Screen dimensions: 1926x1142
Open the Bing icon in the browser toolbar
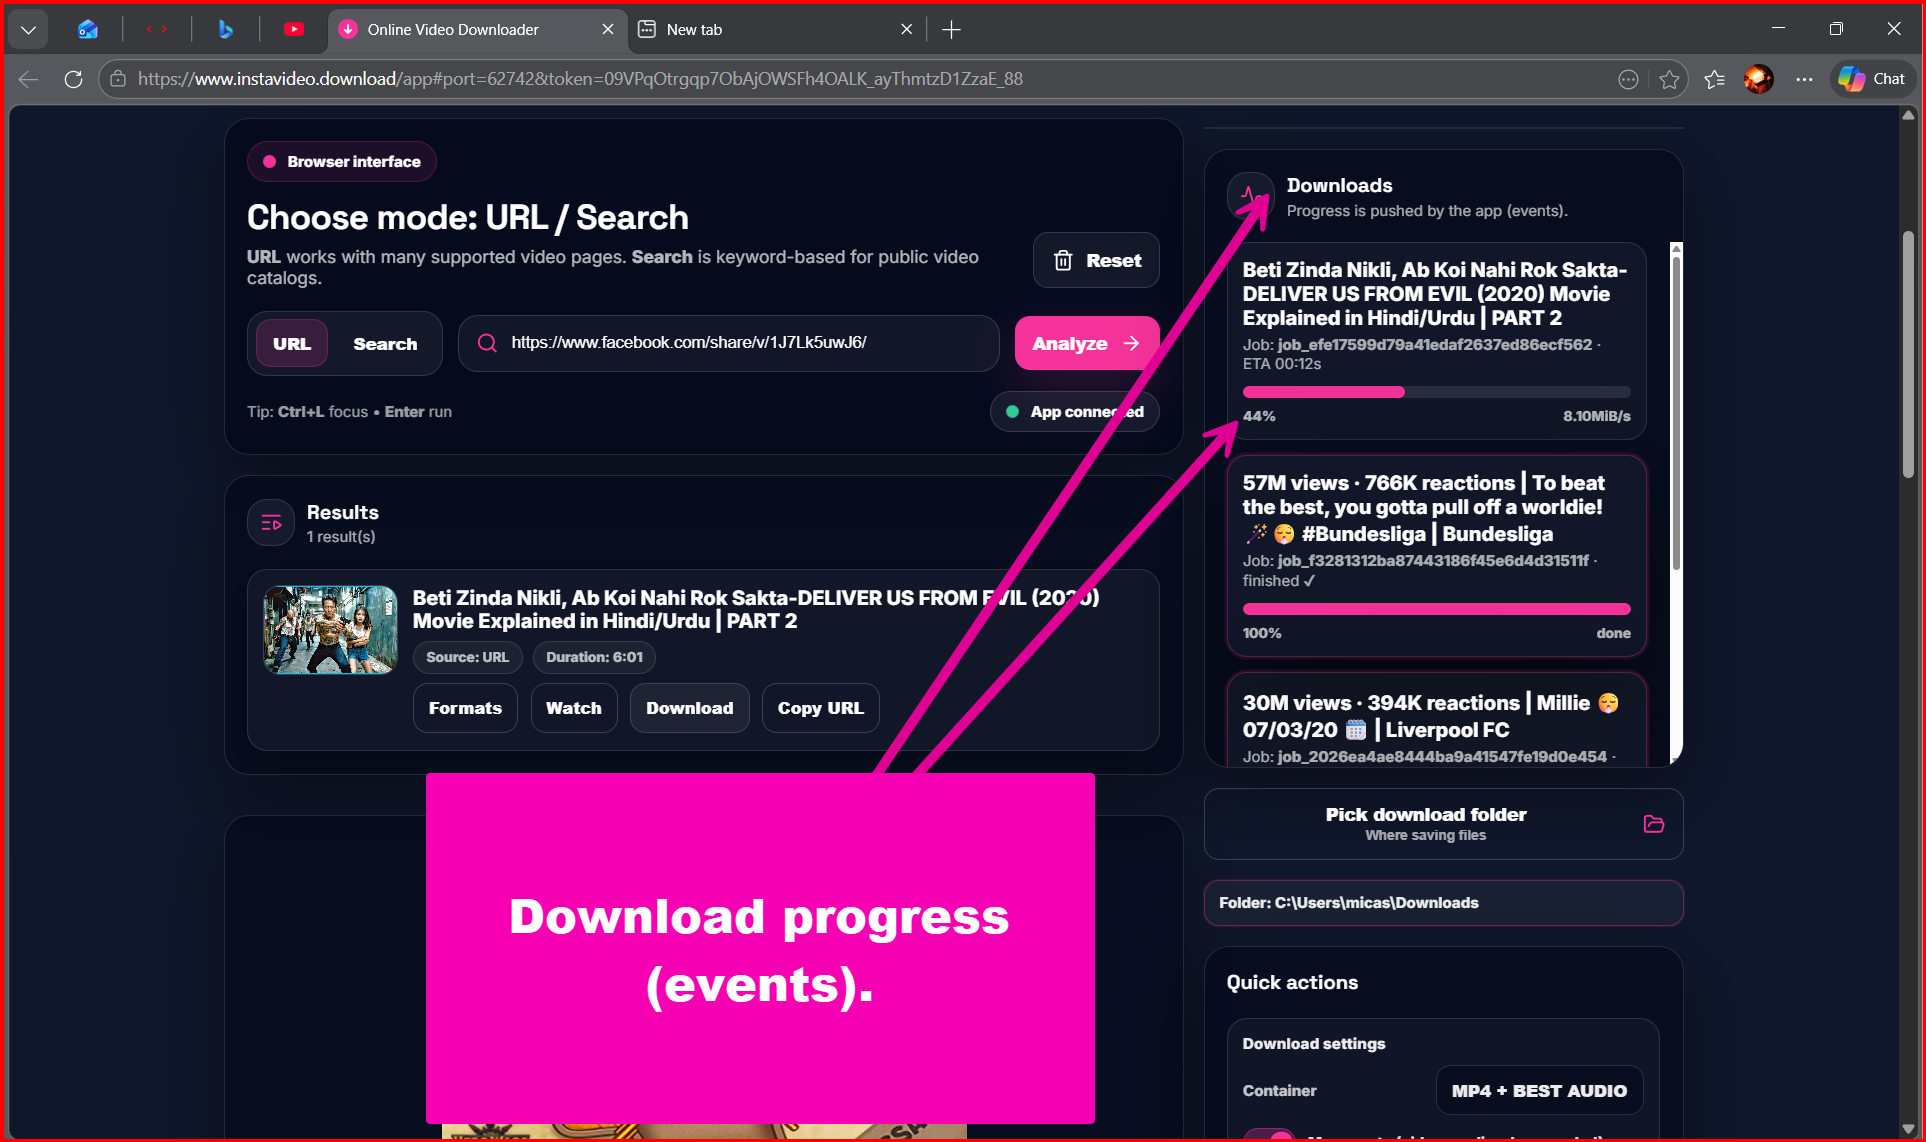pos(225,29)
